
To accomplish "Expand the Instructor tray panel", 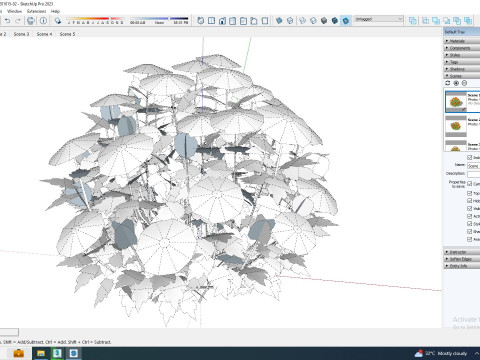I will pyautogui.click(x=462, y=252).
